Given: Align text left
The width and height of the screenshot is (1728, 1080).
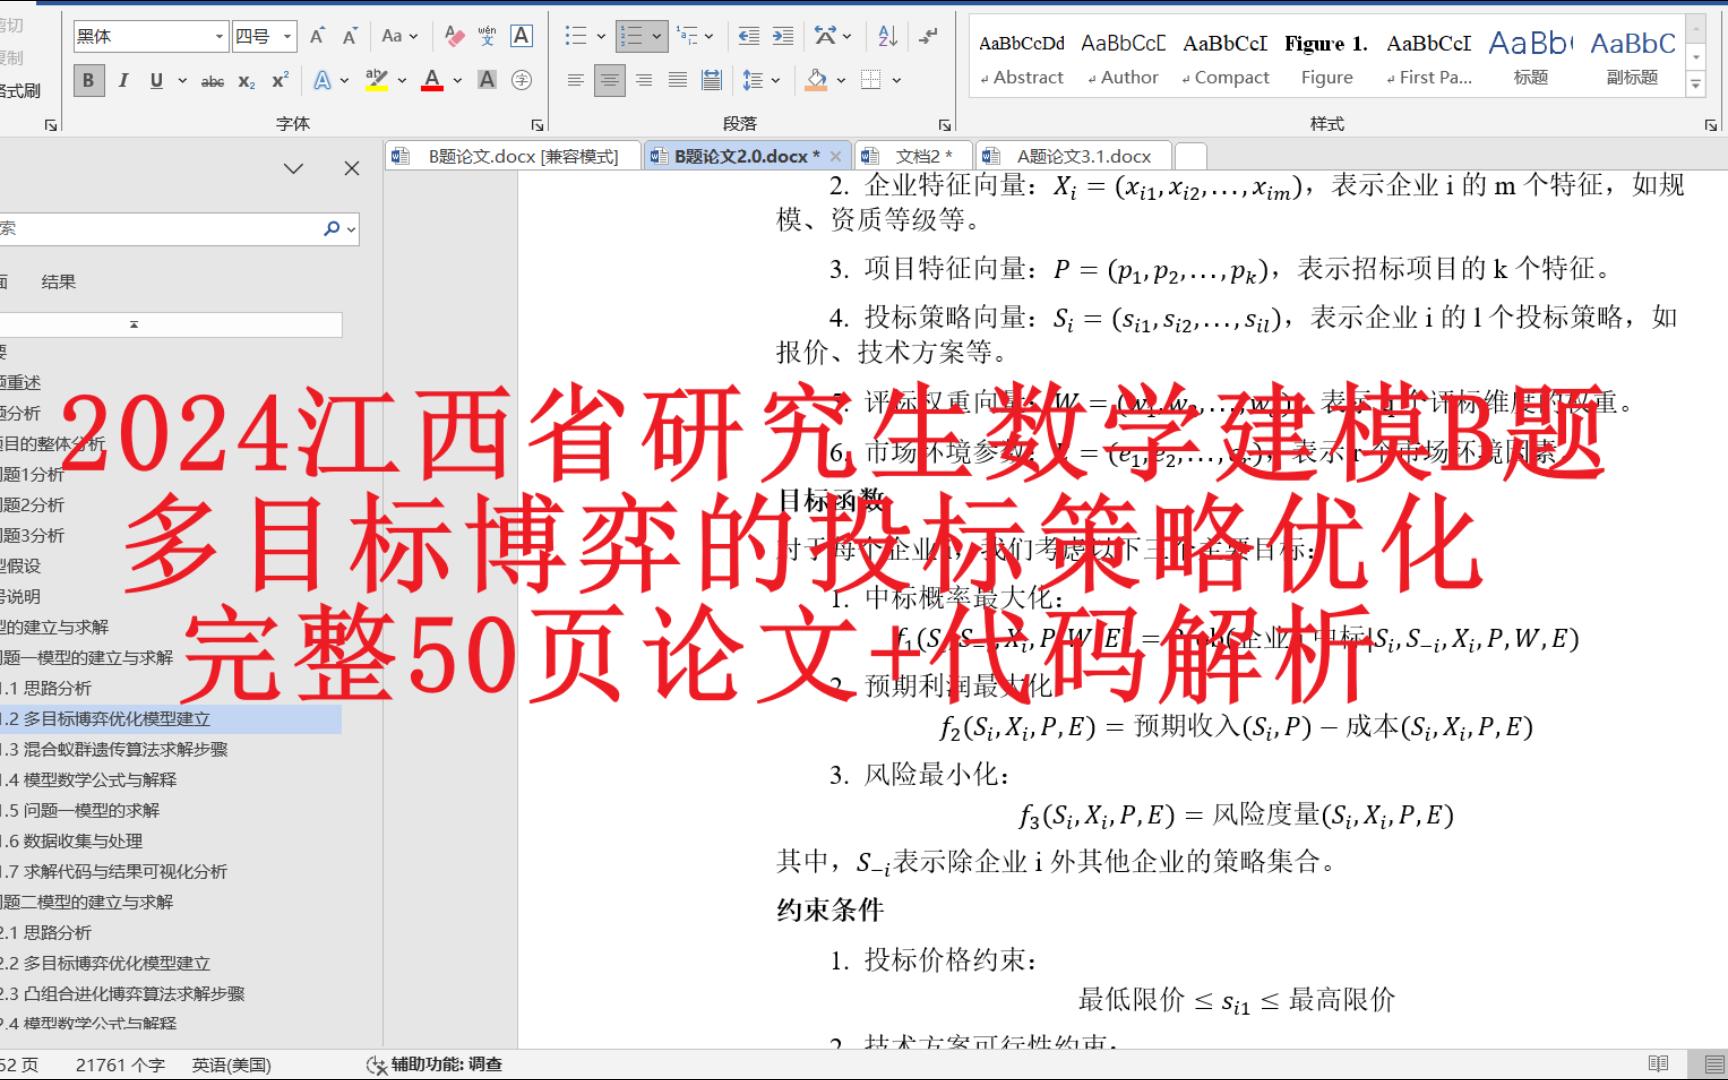Looking at the screenshot, I should 575,80.
